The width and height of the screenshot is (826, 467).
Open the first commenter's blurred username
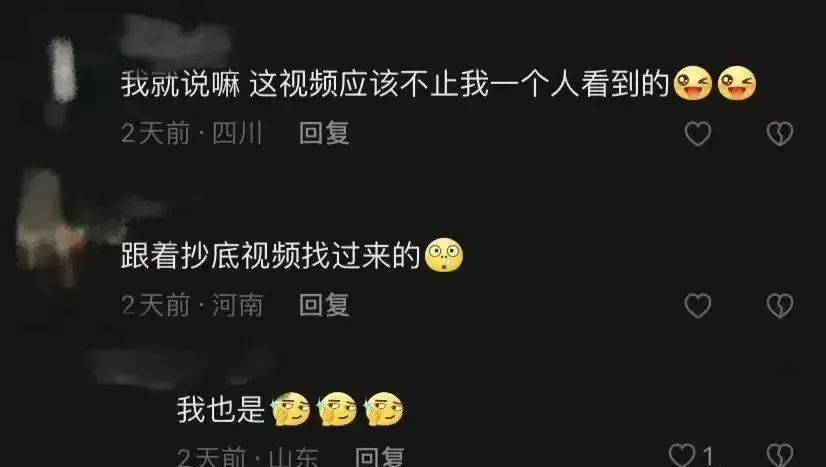(x=175, y=37)
